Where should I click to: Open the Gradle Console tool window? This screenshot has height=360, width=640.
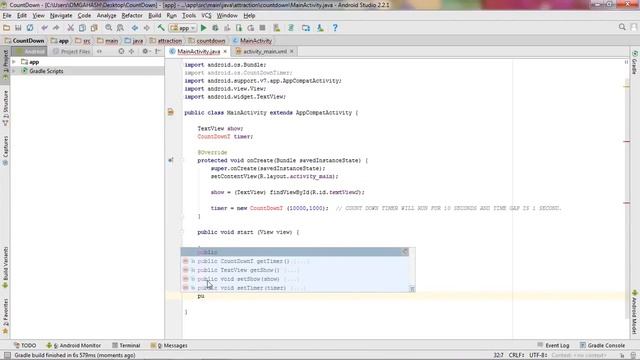click(x=602, y=345)
